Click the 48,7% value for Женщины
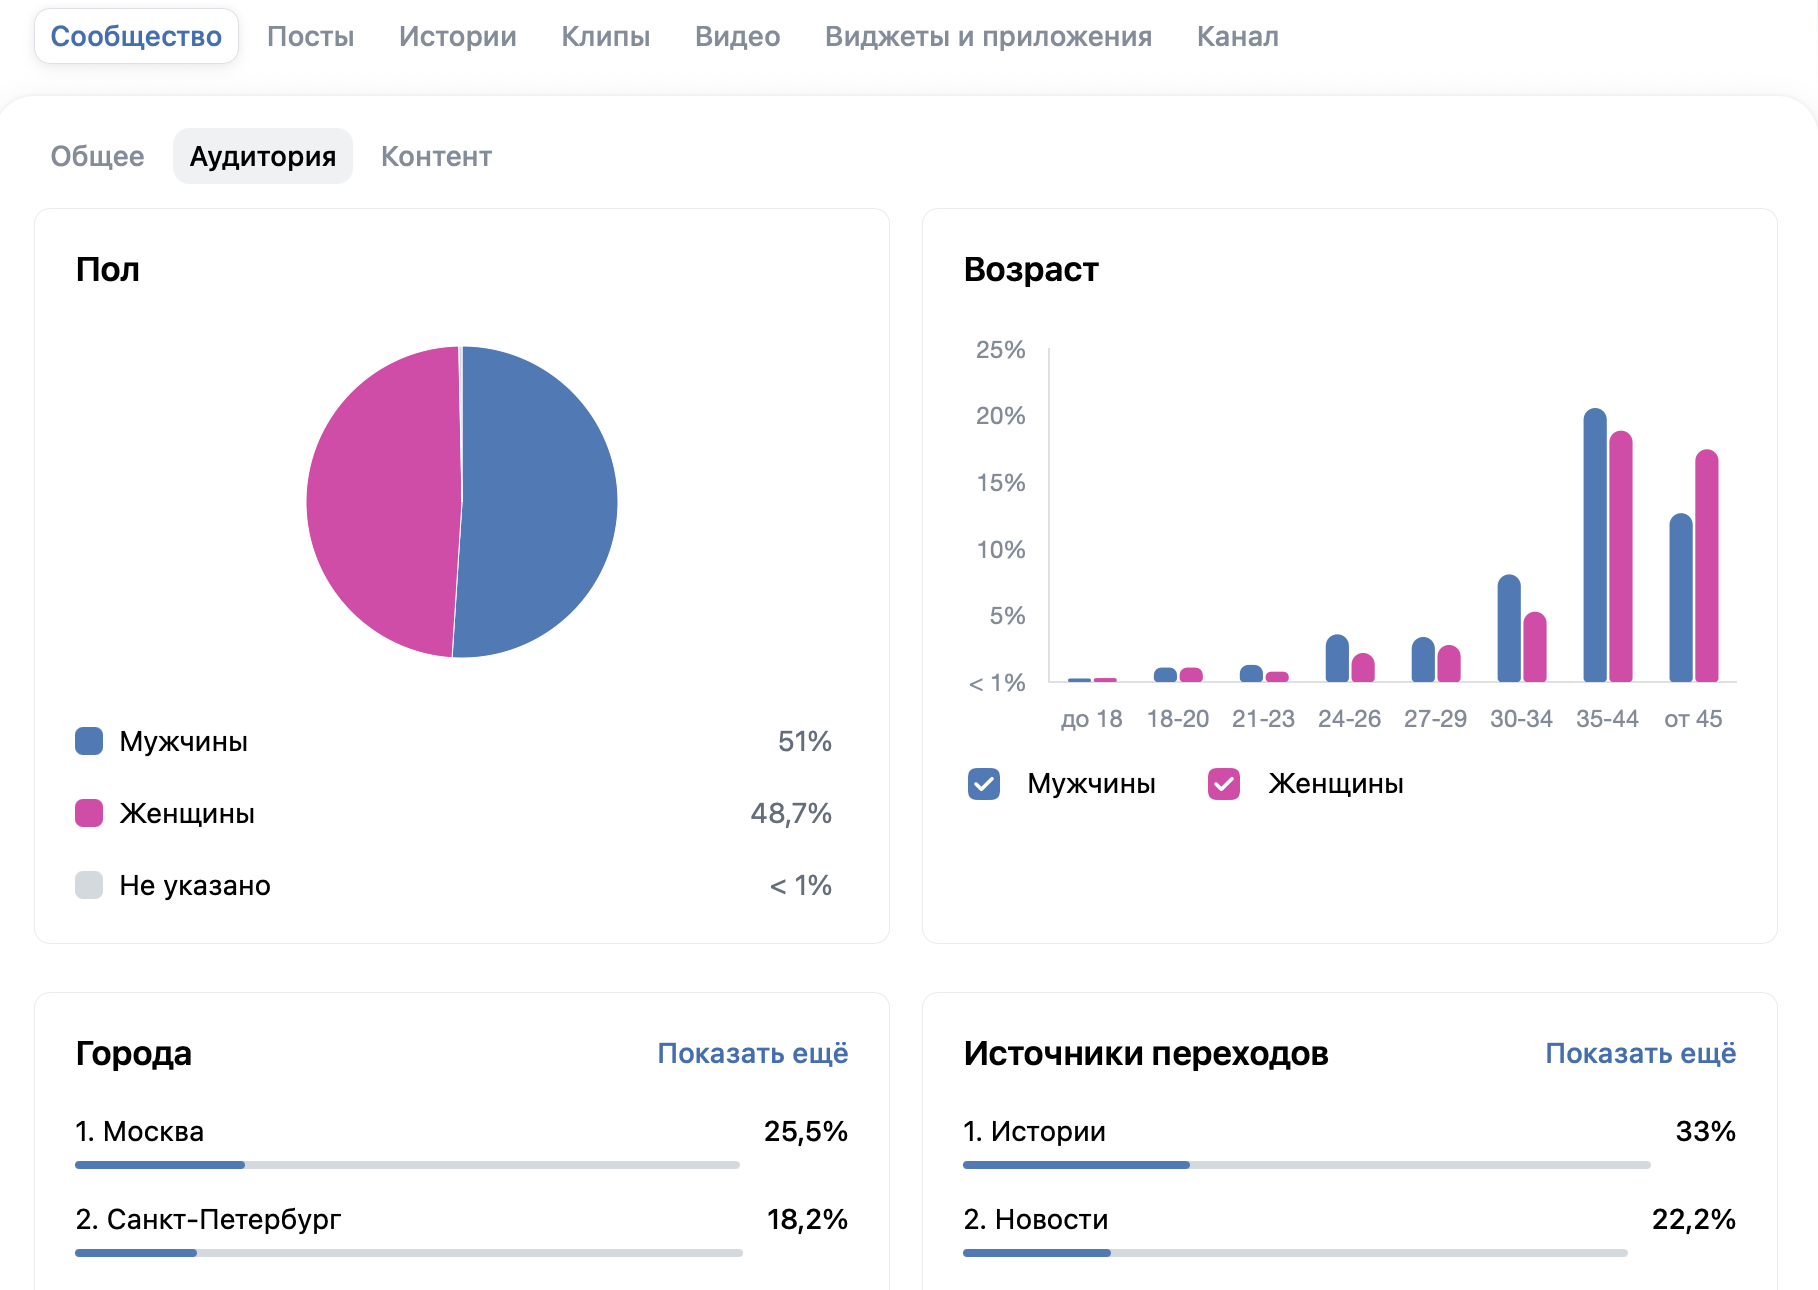 click(x=790, y=813)
